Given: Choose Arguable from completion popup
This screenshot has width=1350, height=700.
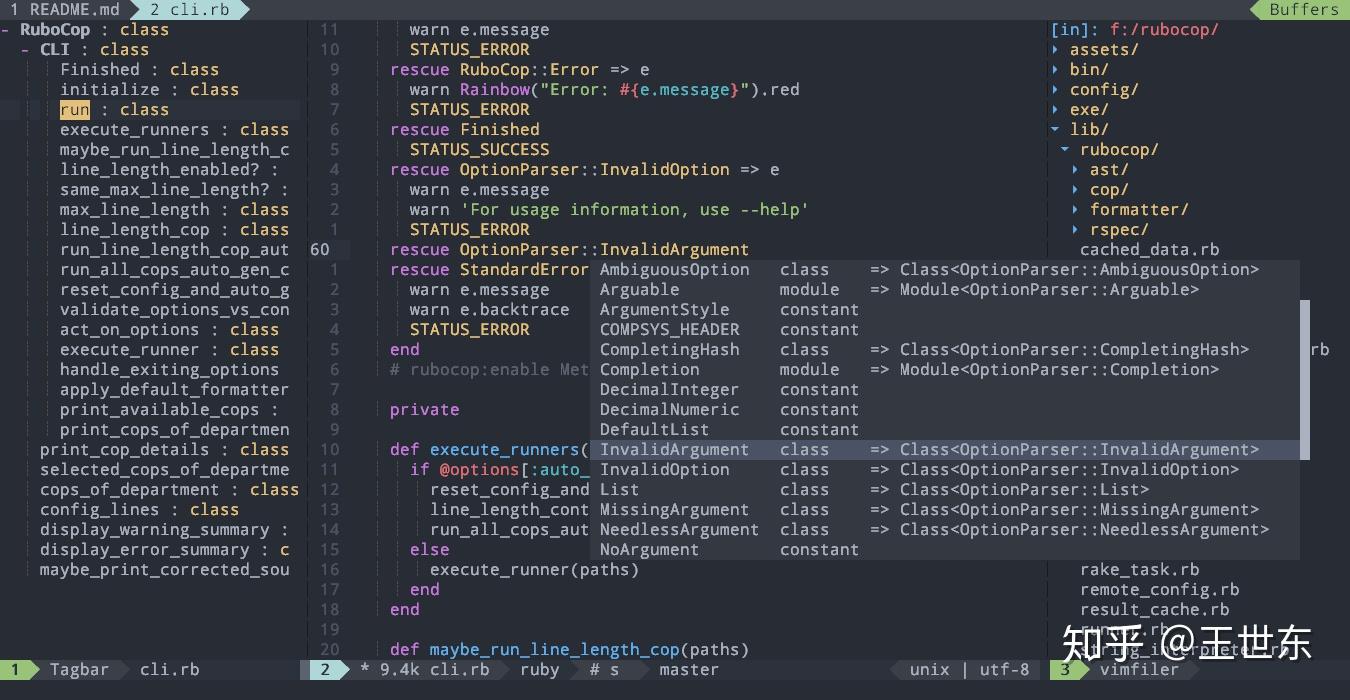Looking at the screenshot, I should click(945, 290).
